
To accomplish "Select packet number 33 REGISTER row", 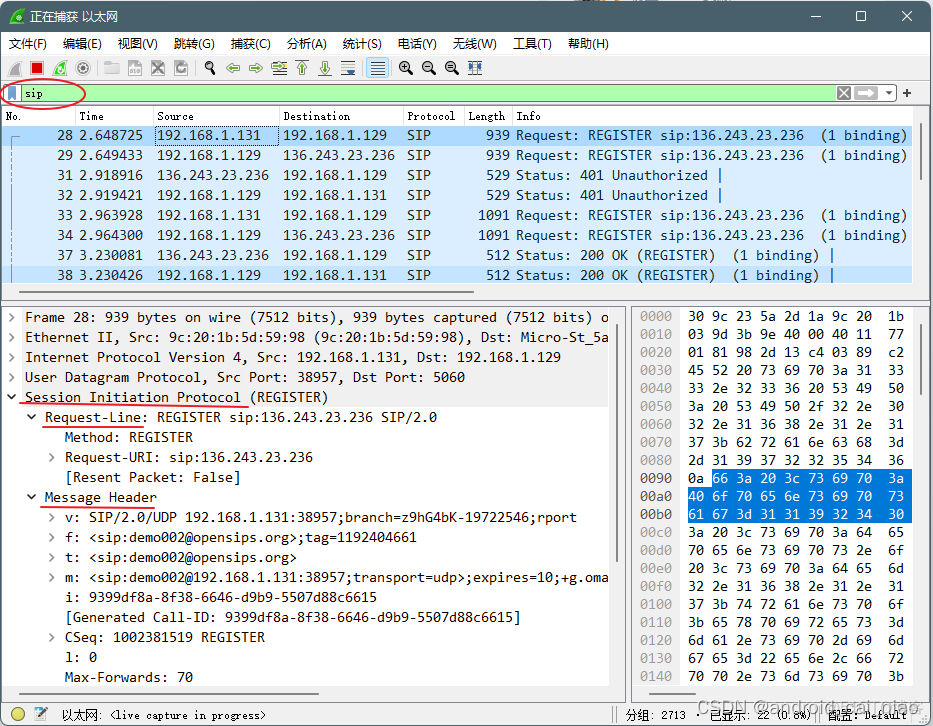I will tap(456, 215).
